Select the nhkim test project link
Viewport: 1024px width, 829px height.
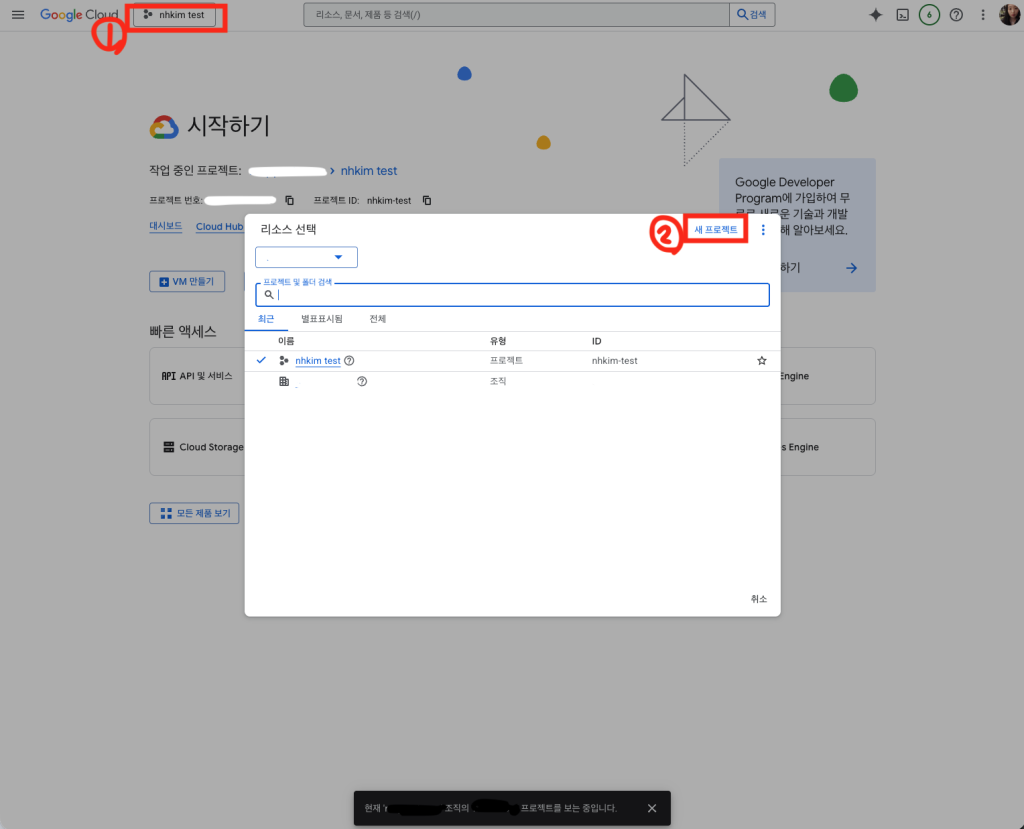pos(318,361)
